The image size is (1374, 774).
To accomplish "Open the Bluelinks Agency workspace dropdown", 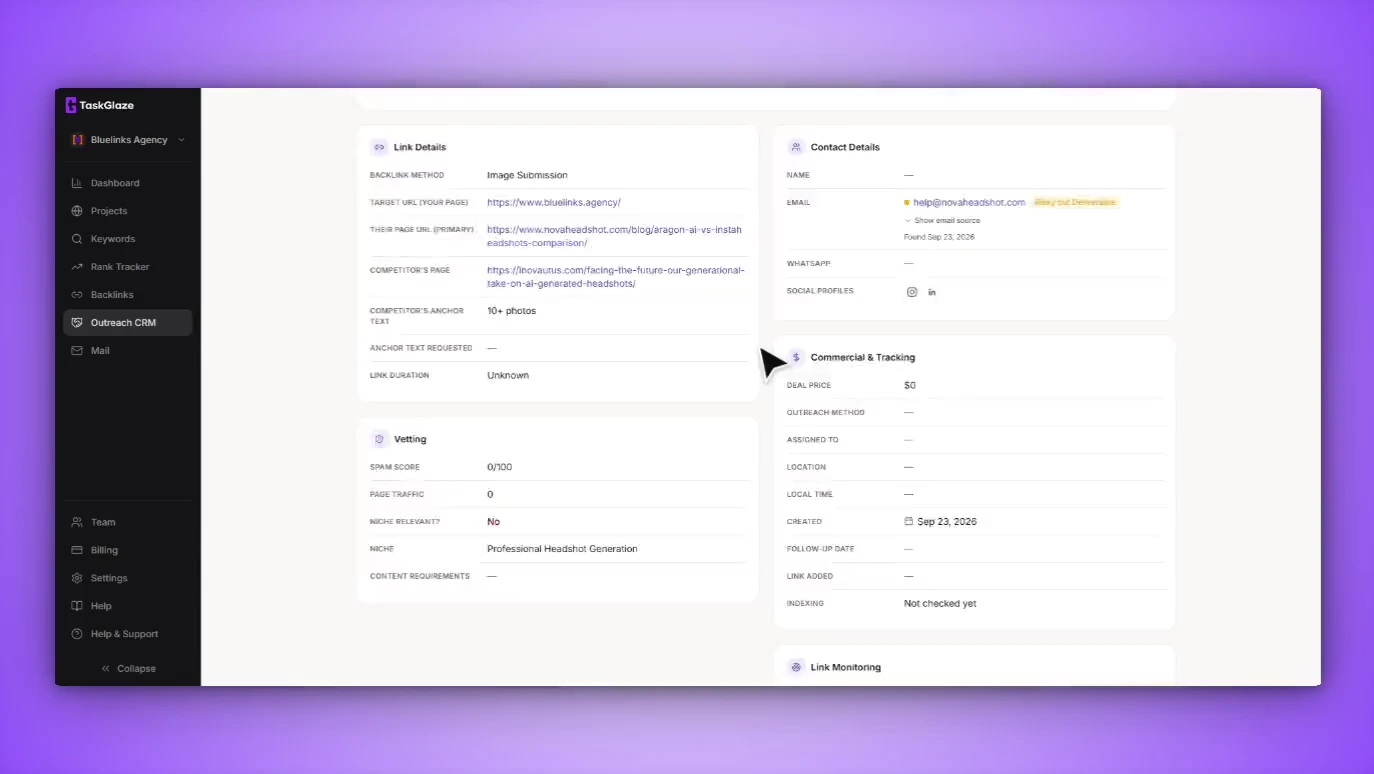I will (x=127, y=140).
